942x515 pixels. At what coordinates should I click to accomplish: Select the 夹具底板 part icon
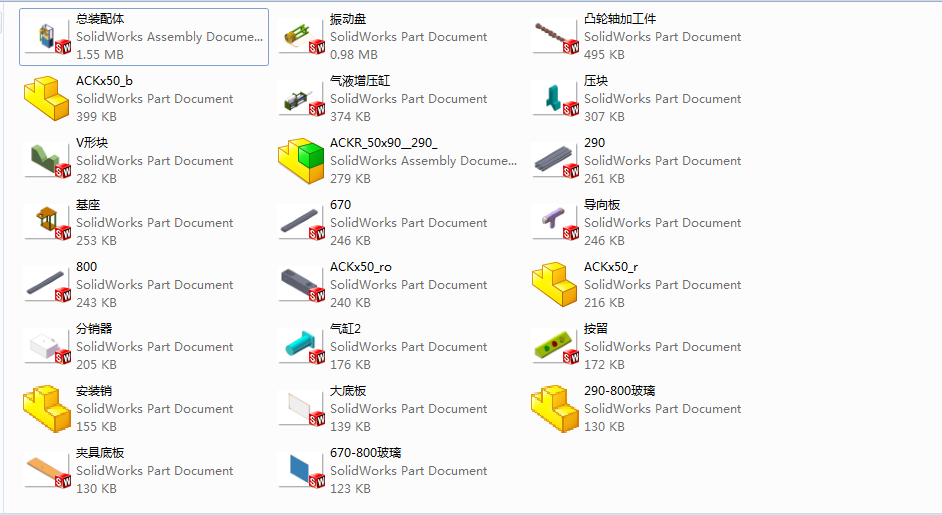coord(47,471)
